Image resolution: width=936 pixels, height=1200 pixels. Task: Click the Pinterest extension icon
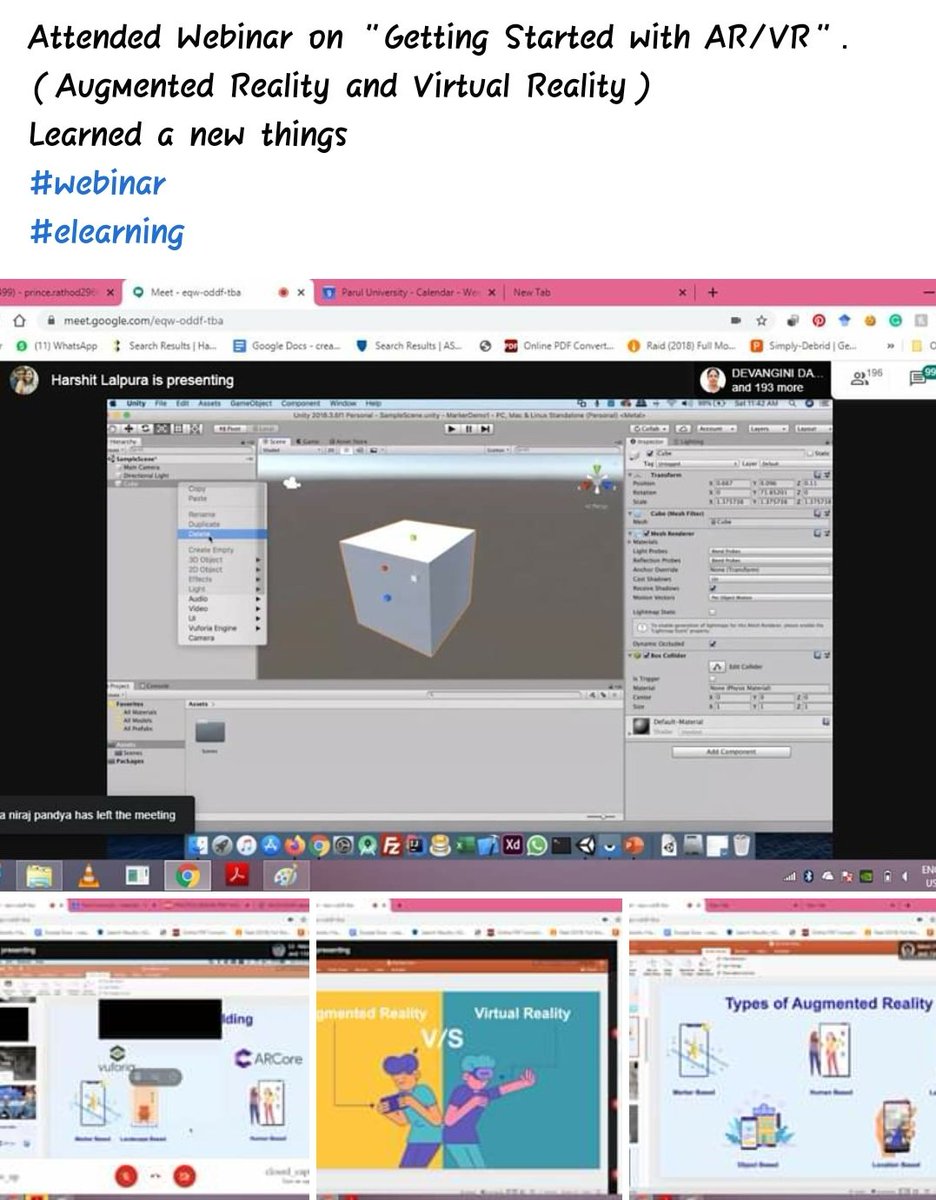point(817,321)
